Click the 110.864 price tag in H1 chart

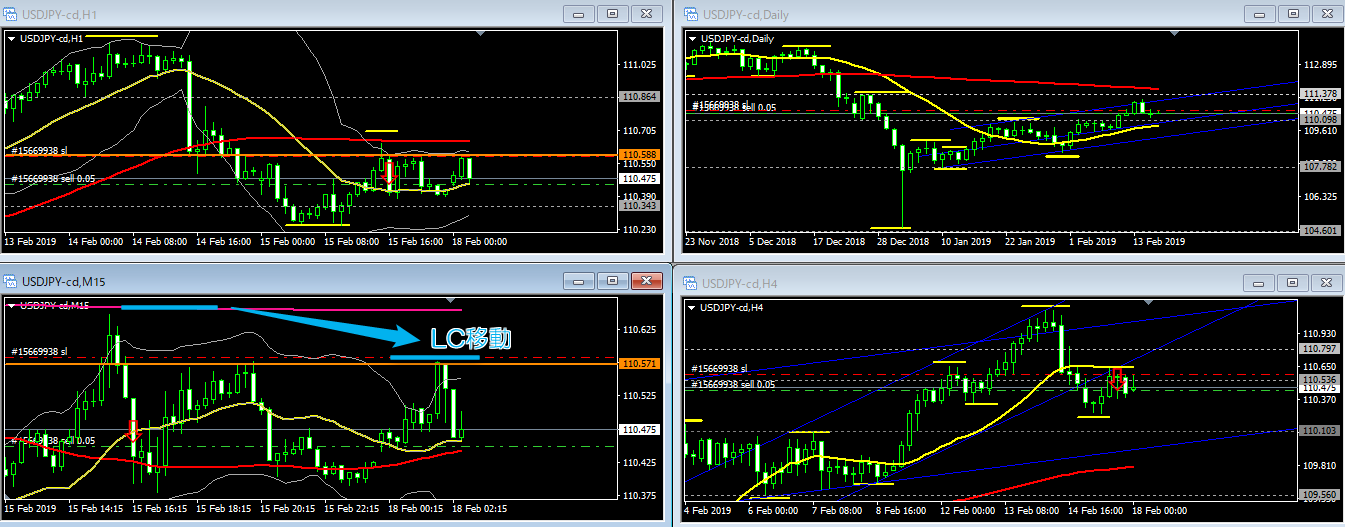(x=639, y=97)
